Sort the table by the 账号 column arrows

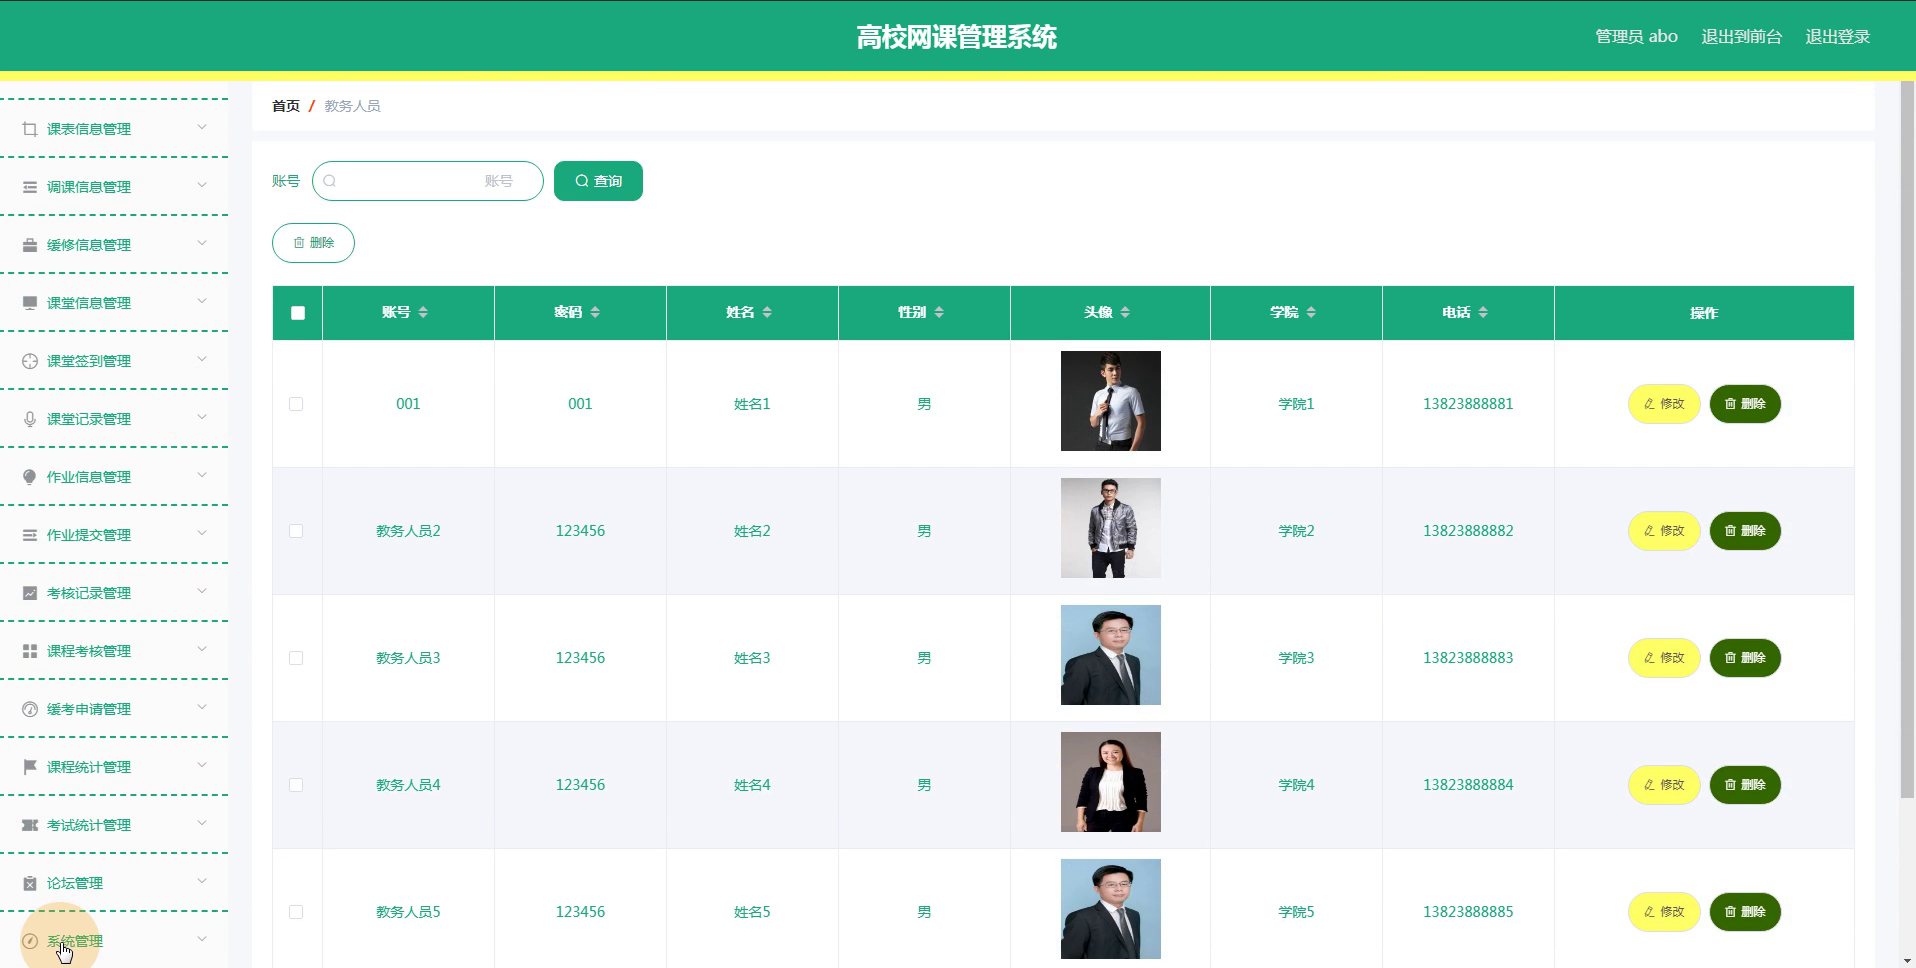pos(423,312)
